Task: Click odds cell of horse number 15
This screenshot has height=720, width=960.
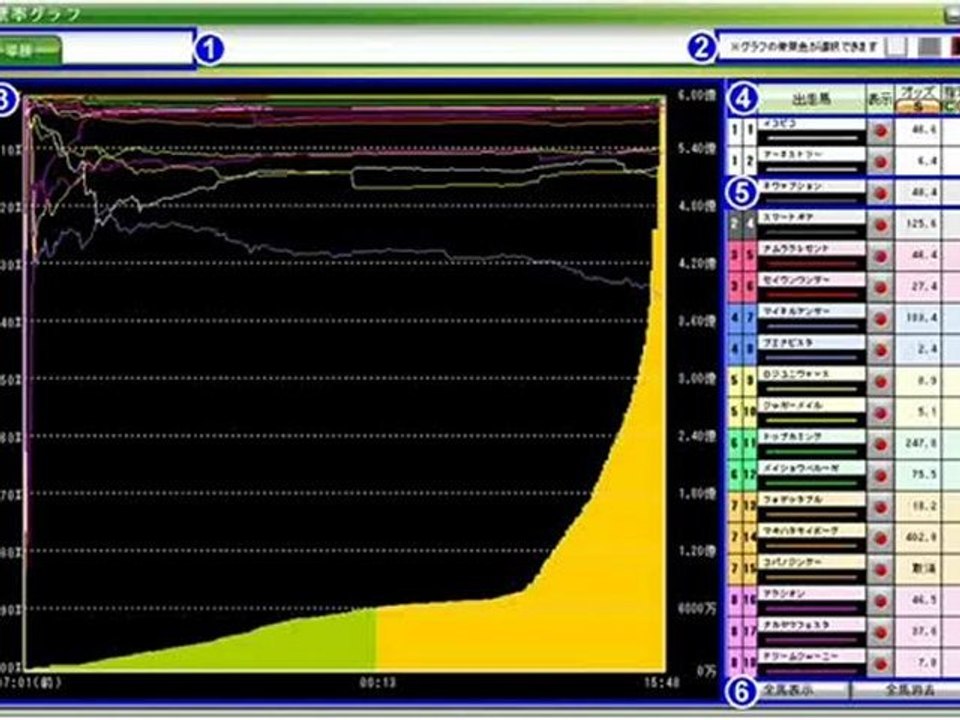Action: 918,569
